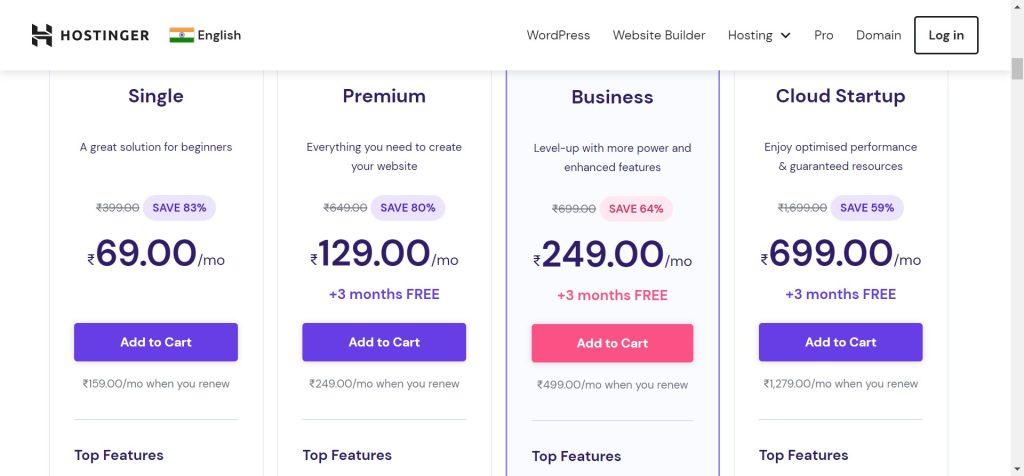Screen dimensions: 1024x476
Task: Click the SAVE 59% badge
Action: [867, 208]
